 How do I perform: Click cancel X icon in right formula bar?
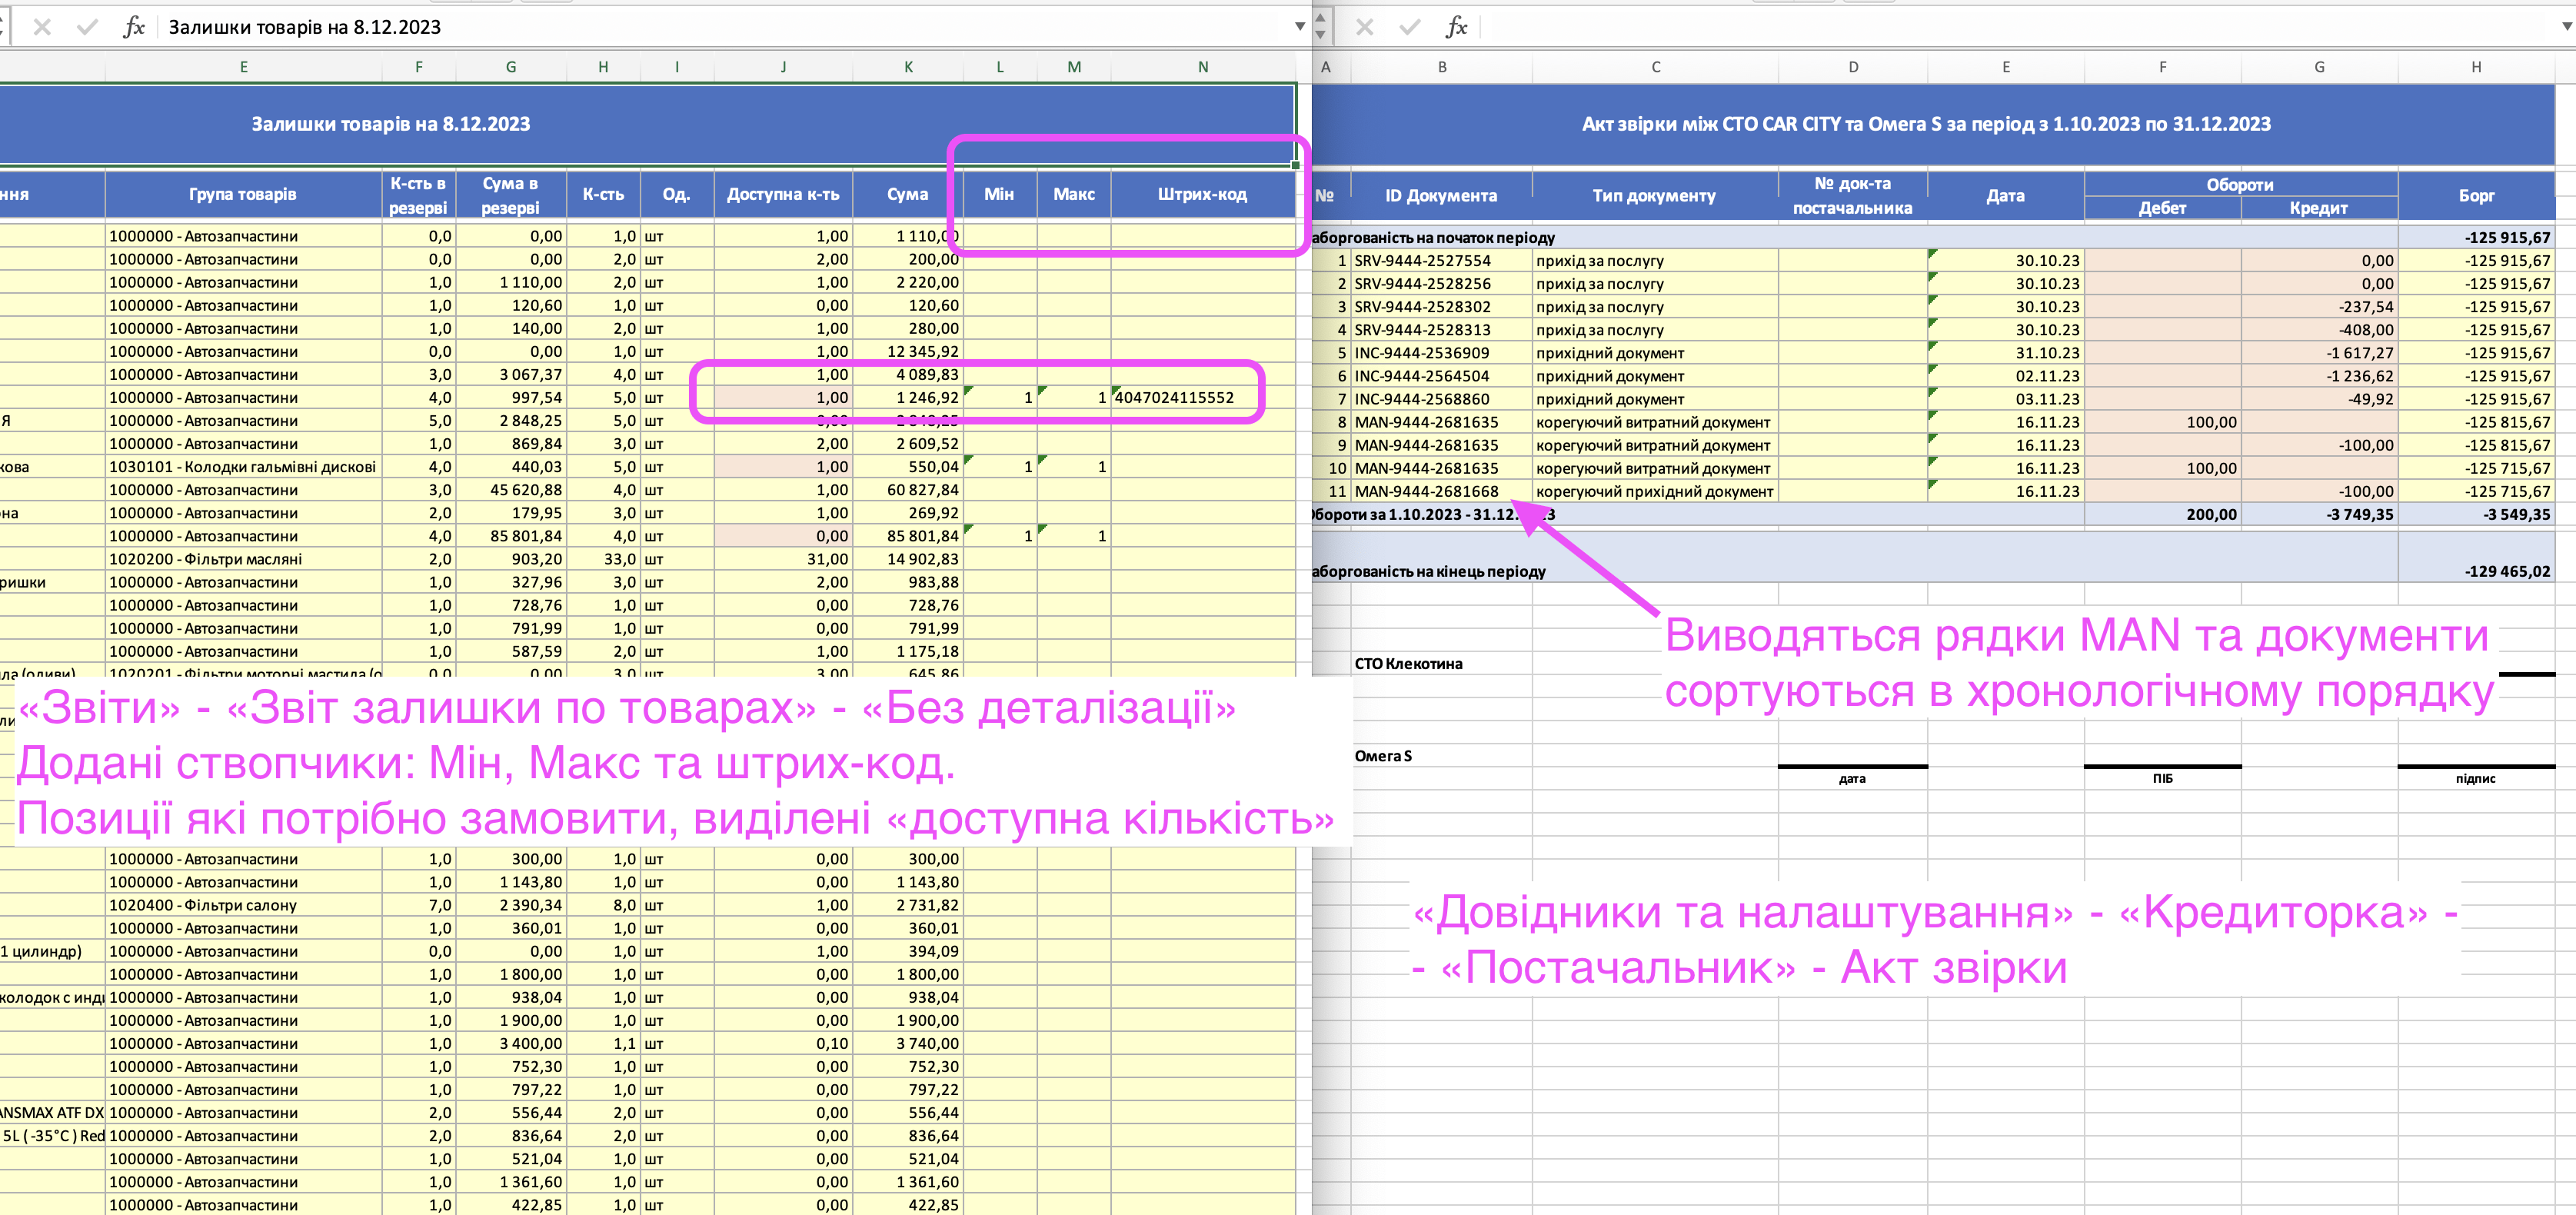click(x=1365, y=27)
